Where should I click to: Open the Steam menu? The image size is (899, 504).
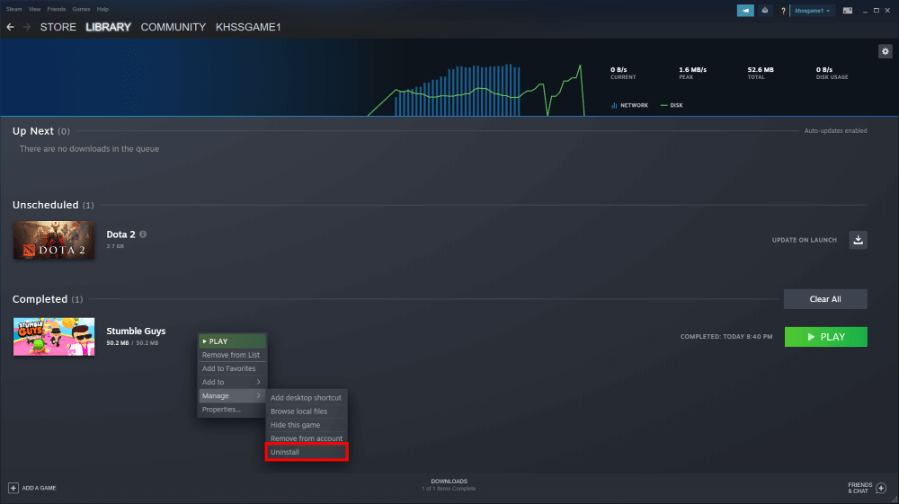pos(14,9)
